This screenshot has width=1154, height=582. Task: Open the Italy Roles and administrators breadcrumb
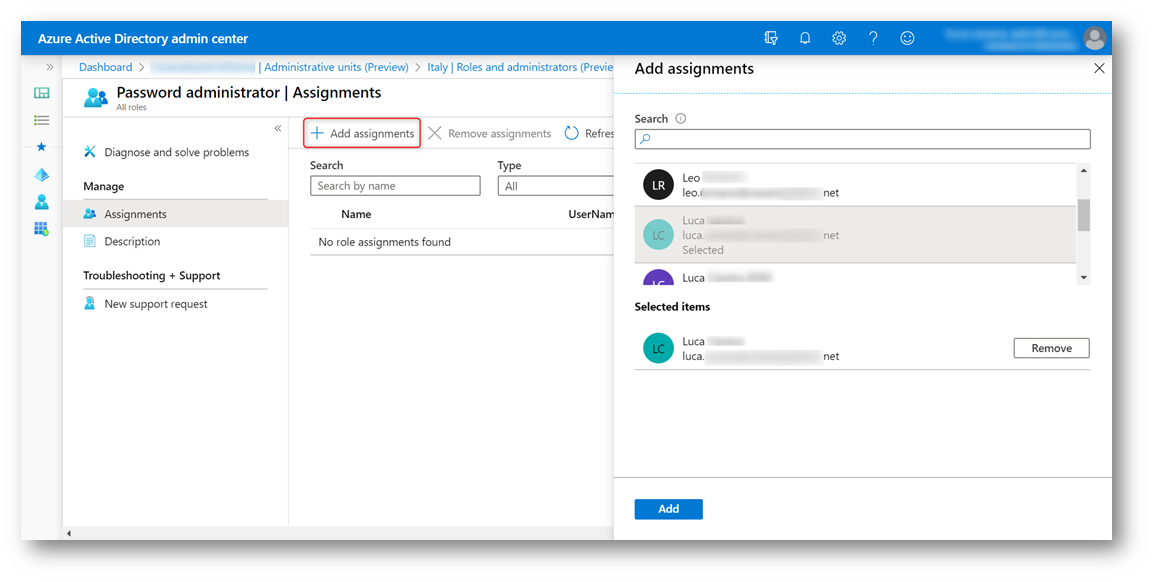point(520,67)
